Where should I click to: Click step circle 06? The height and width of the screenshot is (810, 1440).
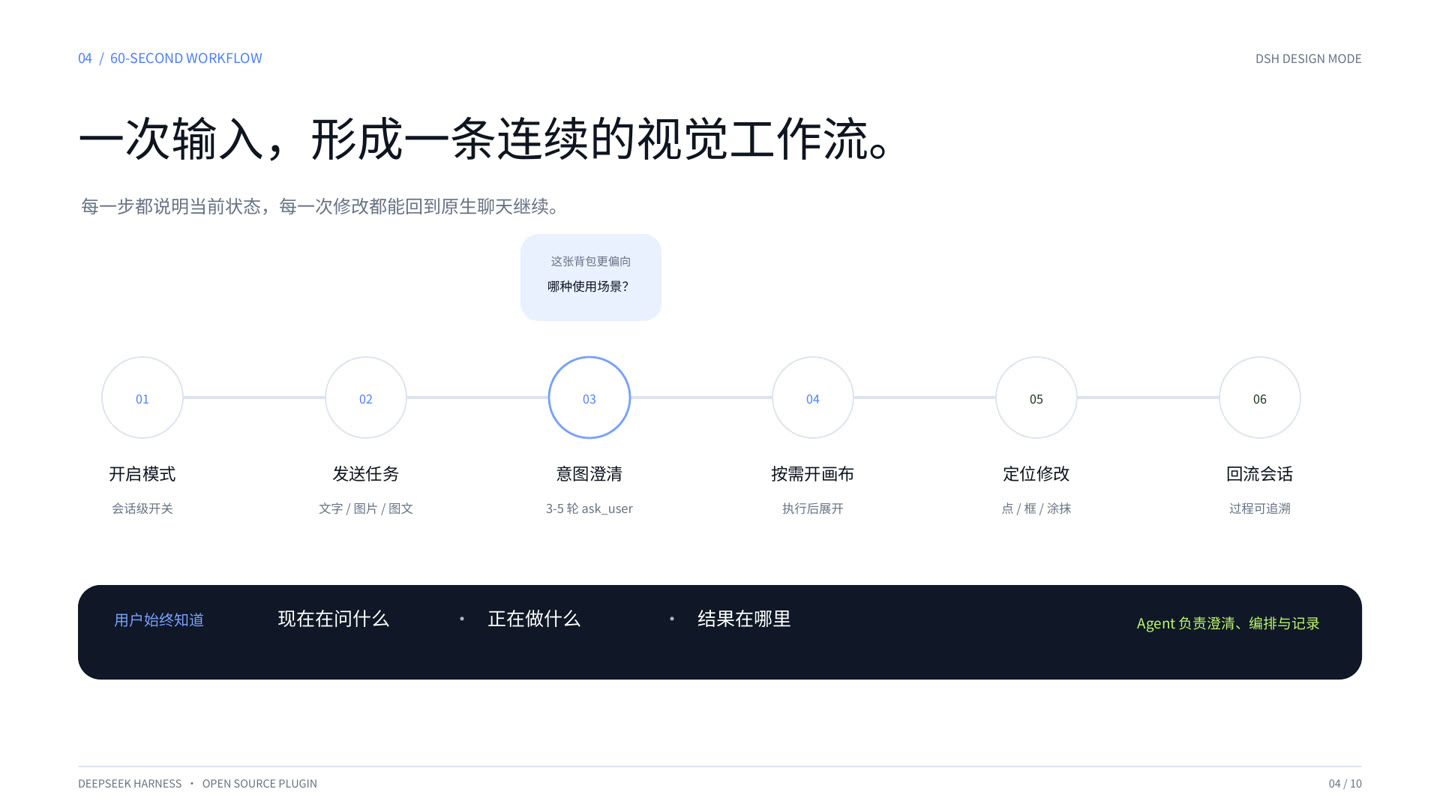pos(1260,398)
